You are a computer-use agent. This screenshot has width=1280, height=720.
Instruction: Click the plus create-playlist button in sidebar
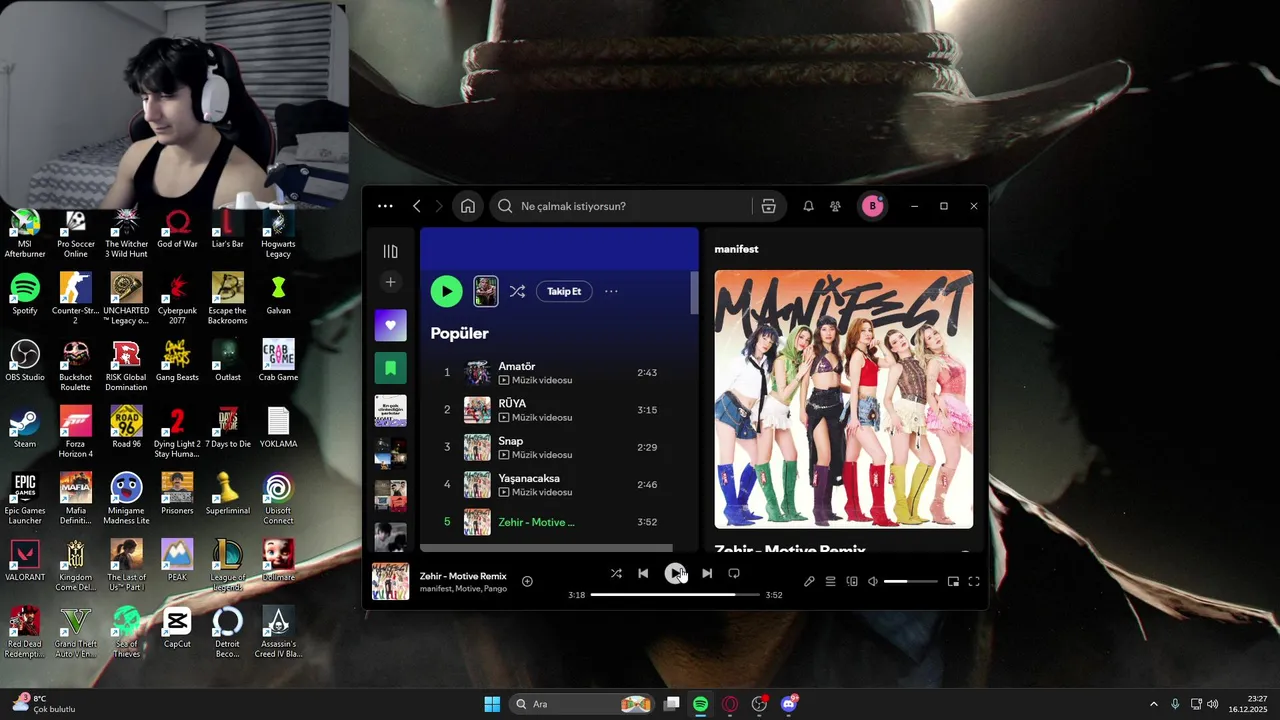click(391, 282)
